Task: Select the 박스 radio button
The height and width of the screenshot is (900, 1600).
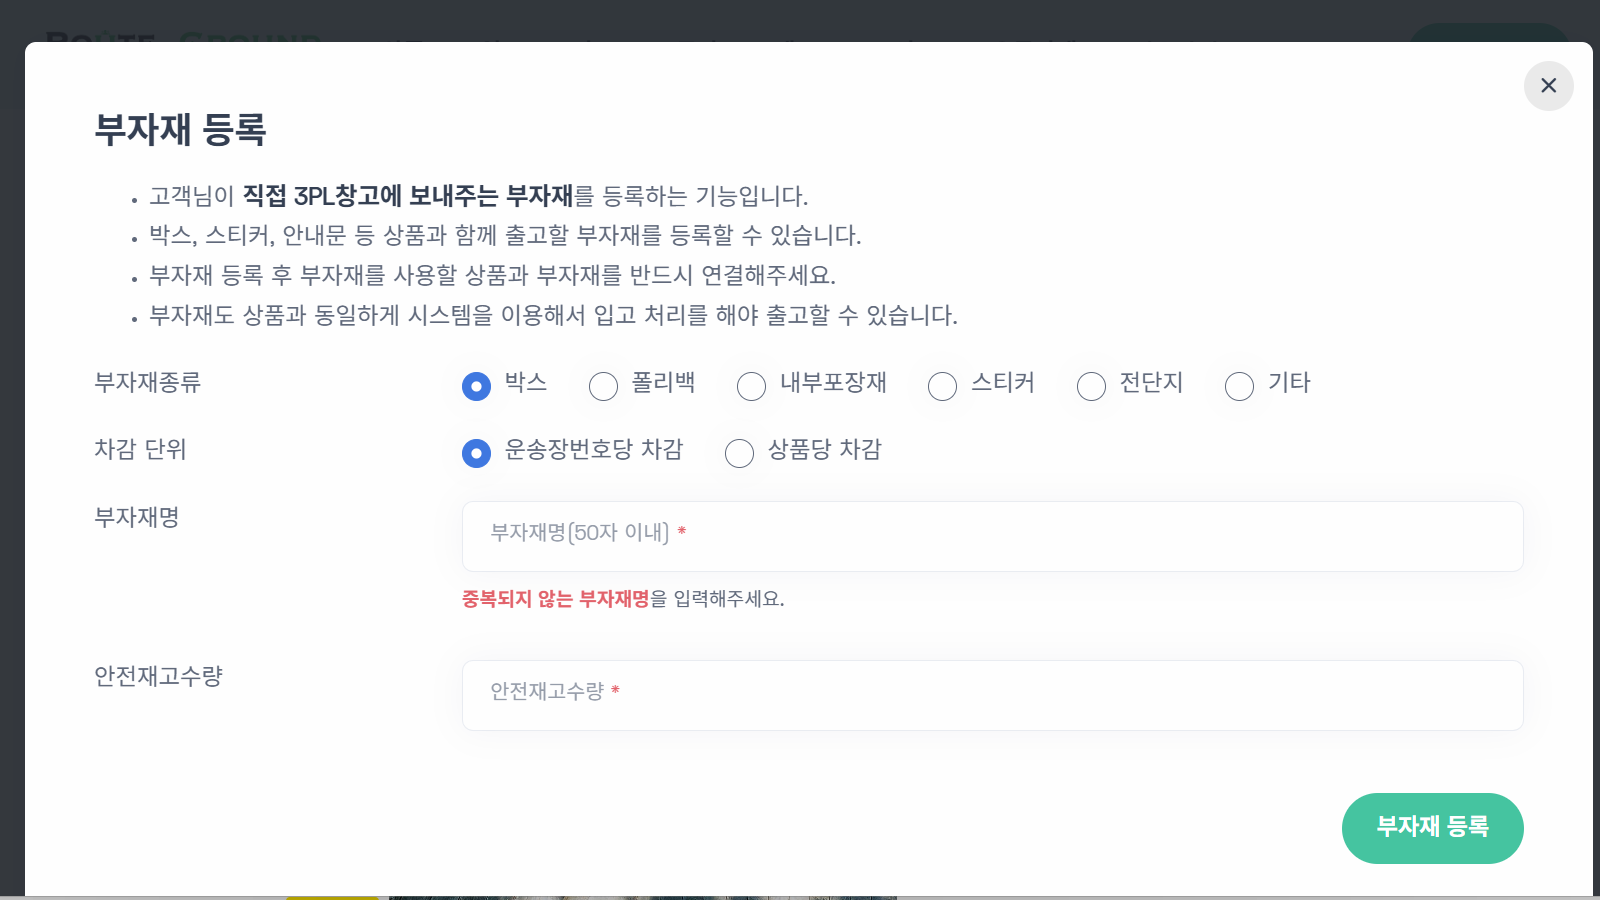Action: click(x=475, y=386)
